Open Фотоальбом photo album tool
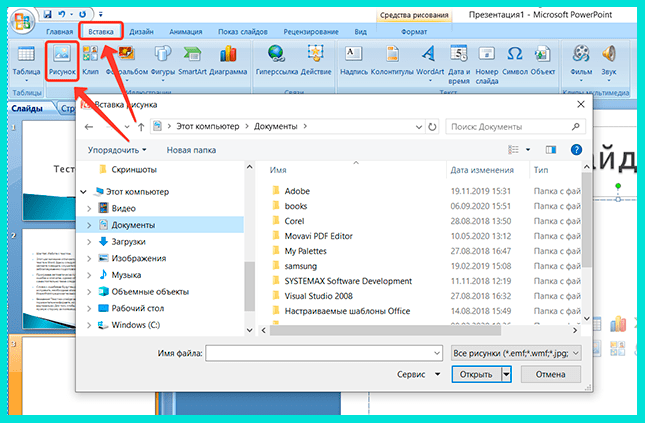Viewport: 645px width, 423px height. pos(127,60)
